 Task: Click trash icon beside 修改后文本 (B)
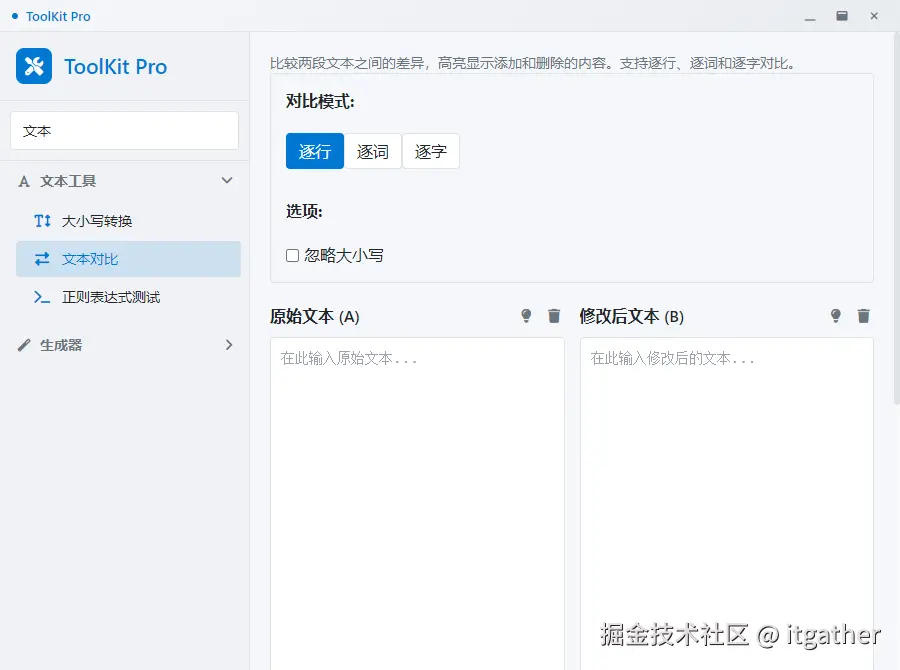tap(864, 316)
